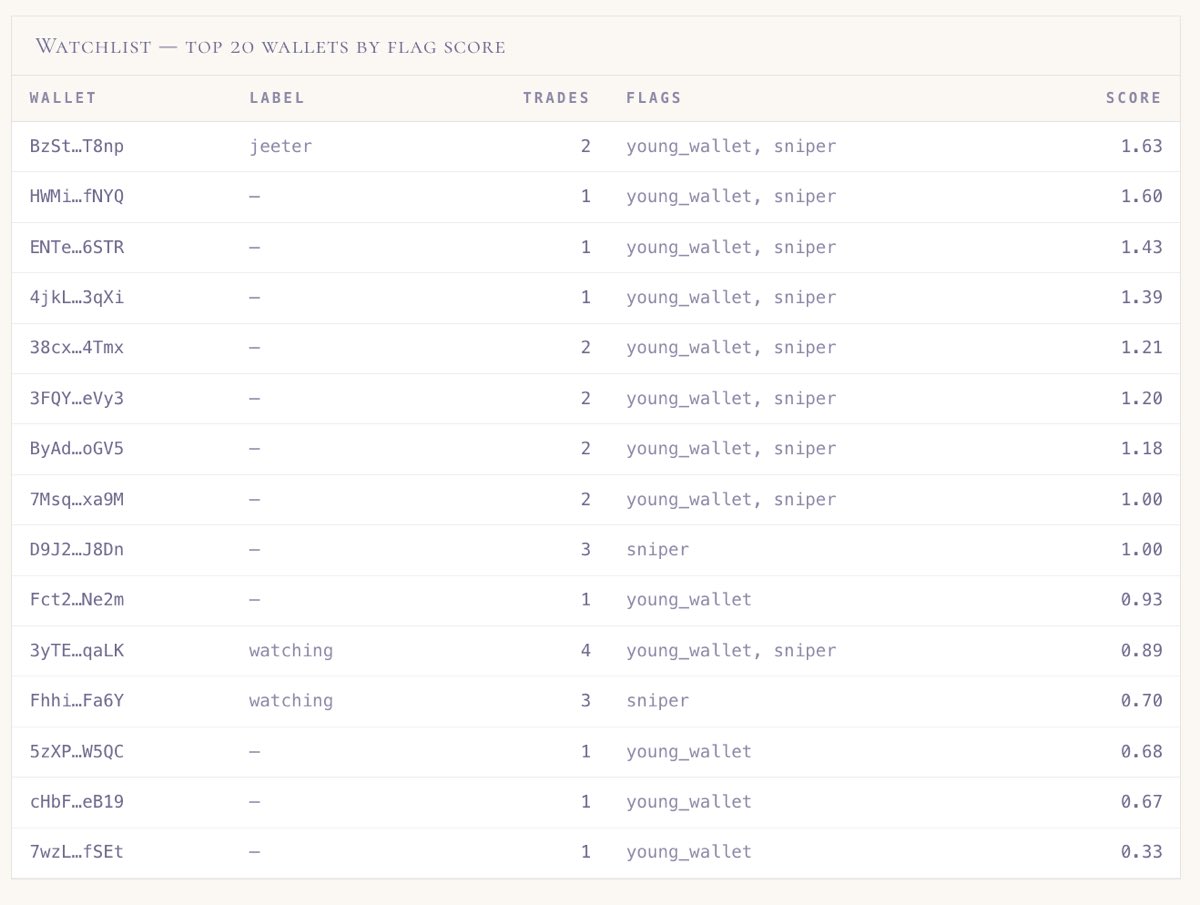This screenshot has width=1200, height=905.
Task: Click young_wallet flag in Fct2…Ne2m row
Action: [x=689, y=599]
